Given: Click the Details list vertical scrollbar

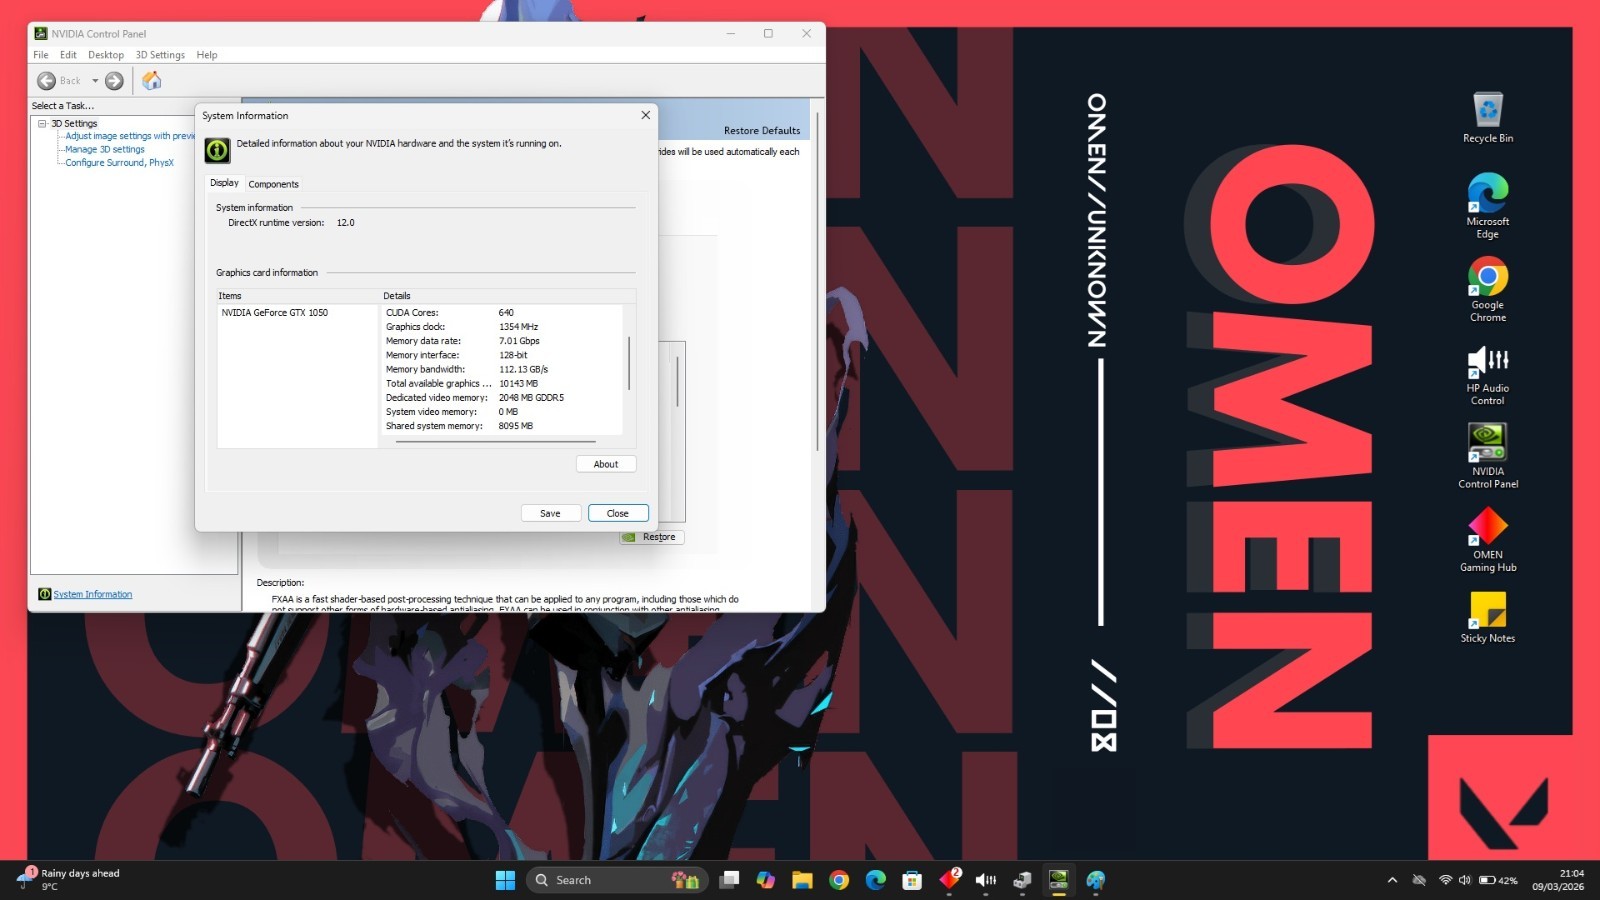Looking at the screenshot, I should coord(629,363).
